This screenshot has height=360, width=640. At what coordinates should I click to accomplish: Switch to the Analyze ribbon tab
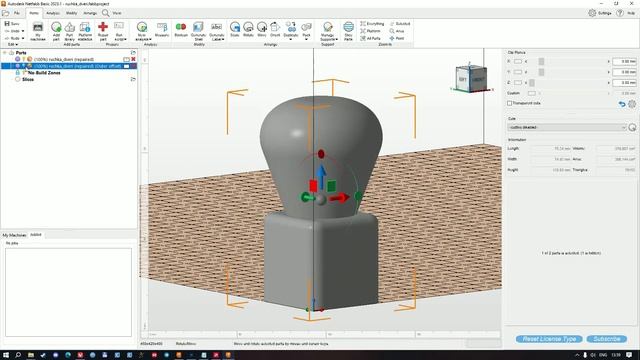click(53, 13)
